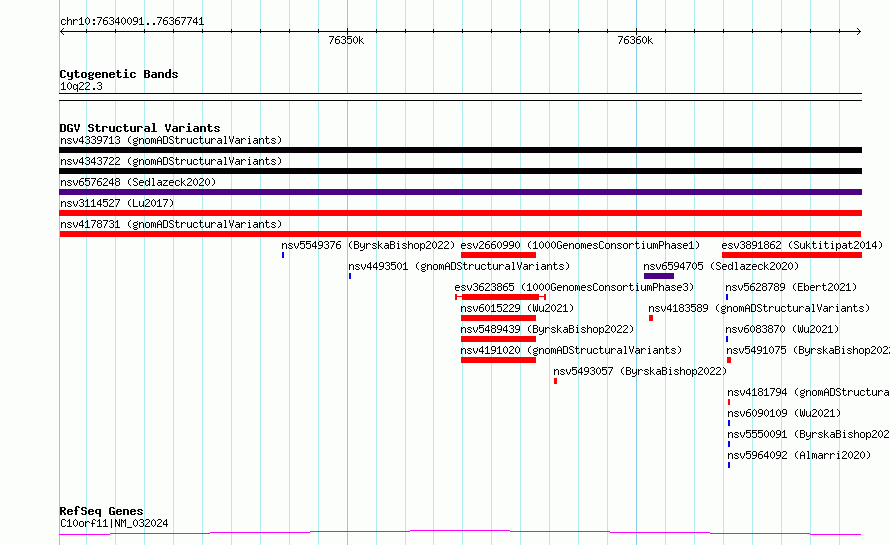Open the nsv5964092 (Almarri2020) label
The width and height of the screenshot is (890, 545).
(x=799, y=455)
